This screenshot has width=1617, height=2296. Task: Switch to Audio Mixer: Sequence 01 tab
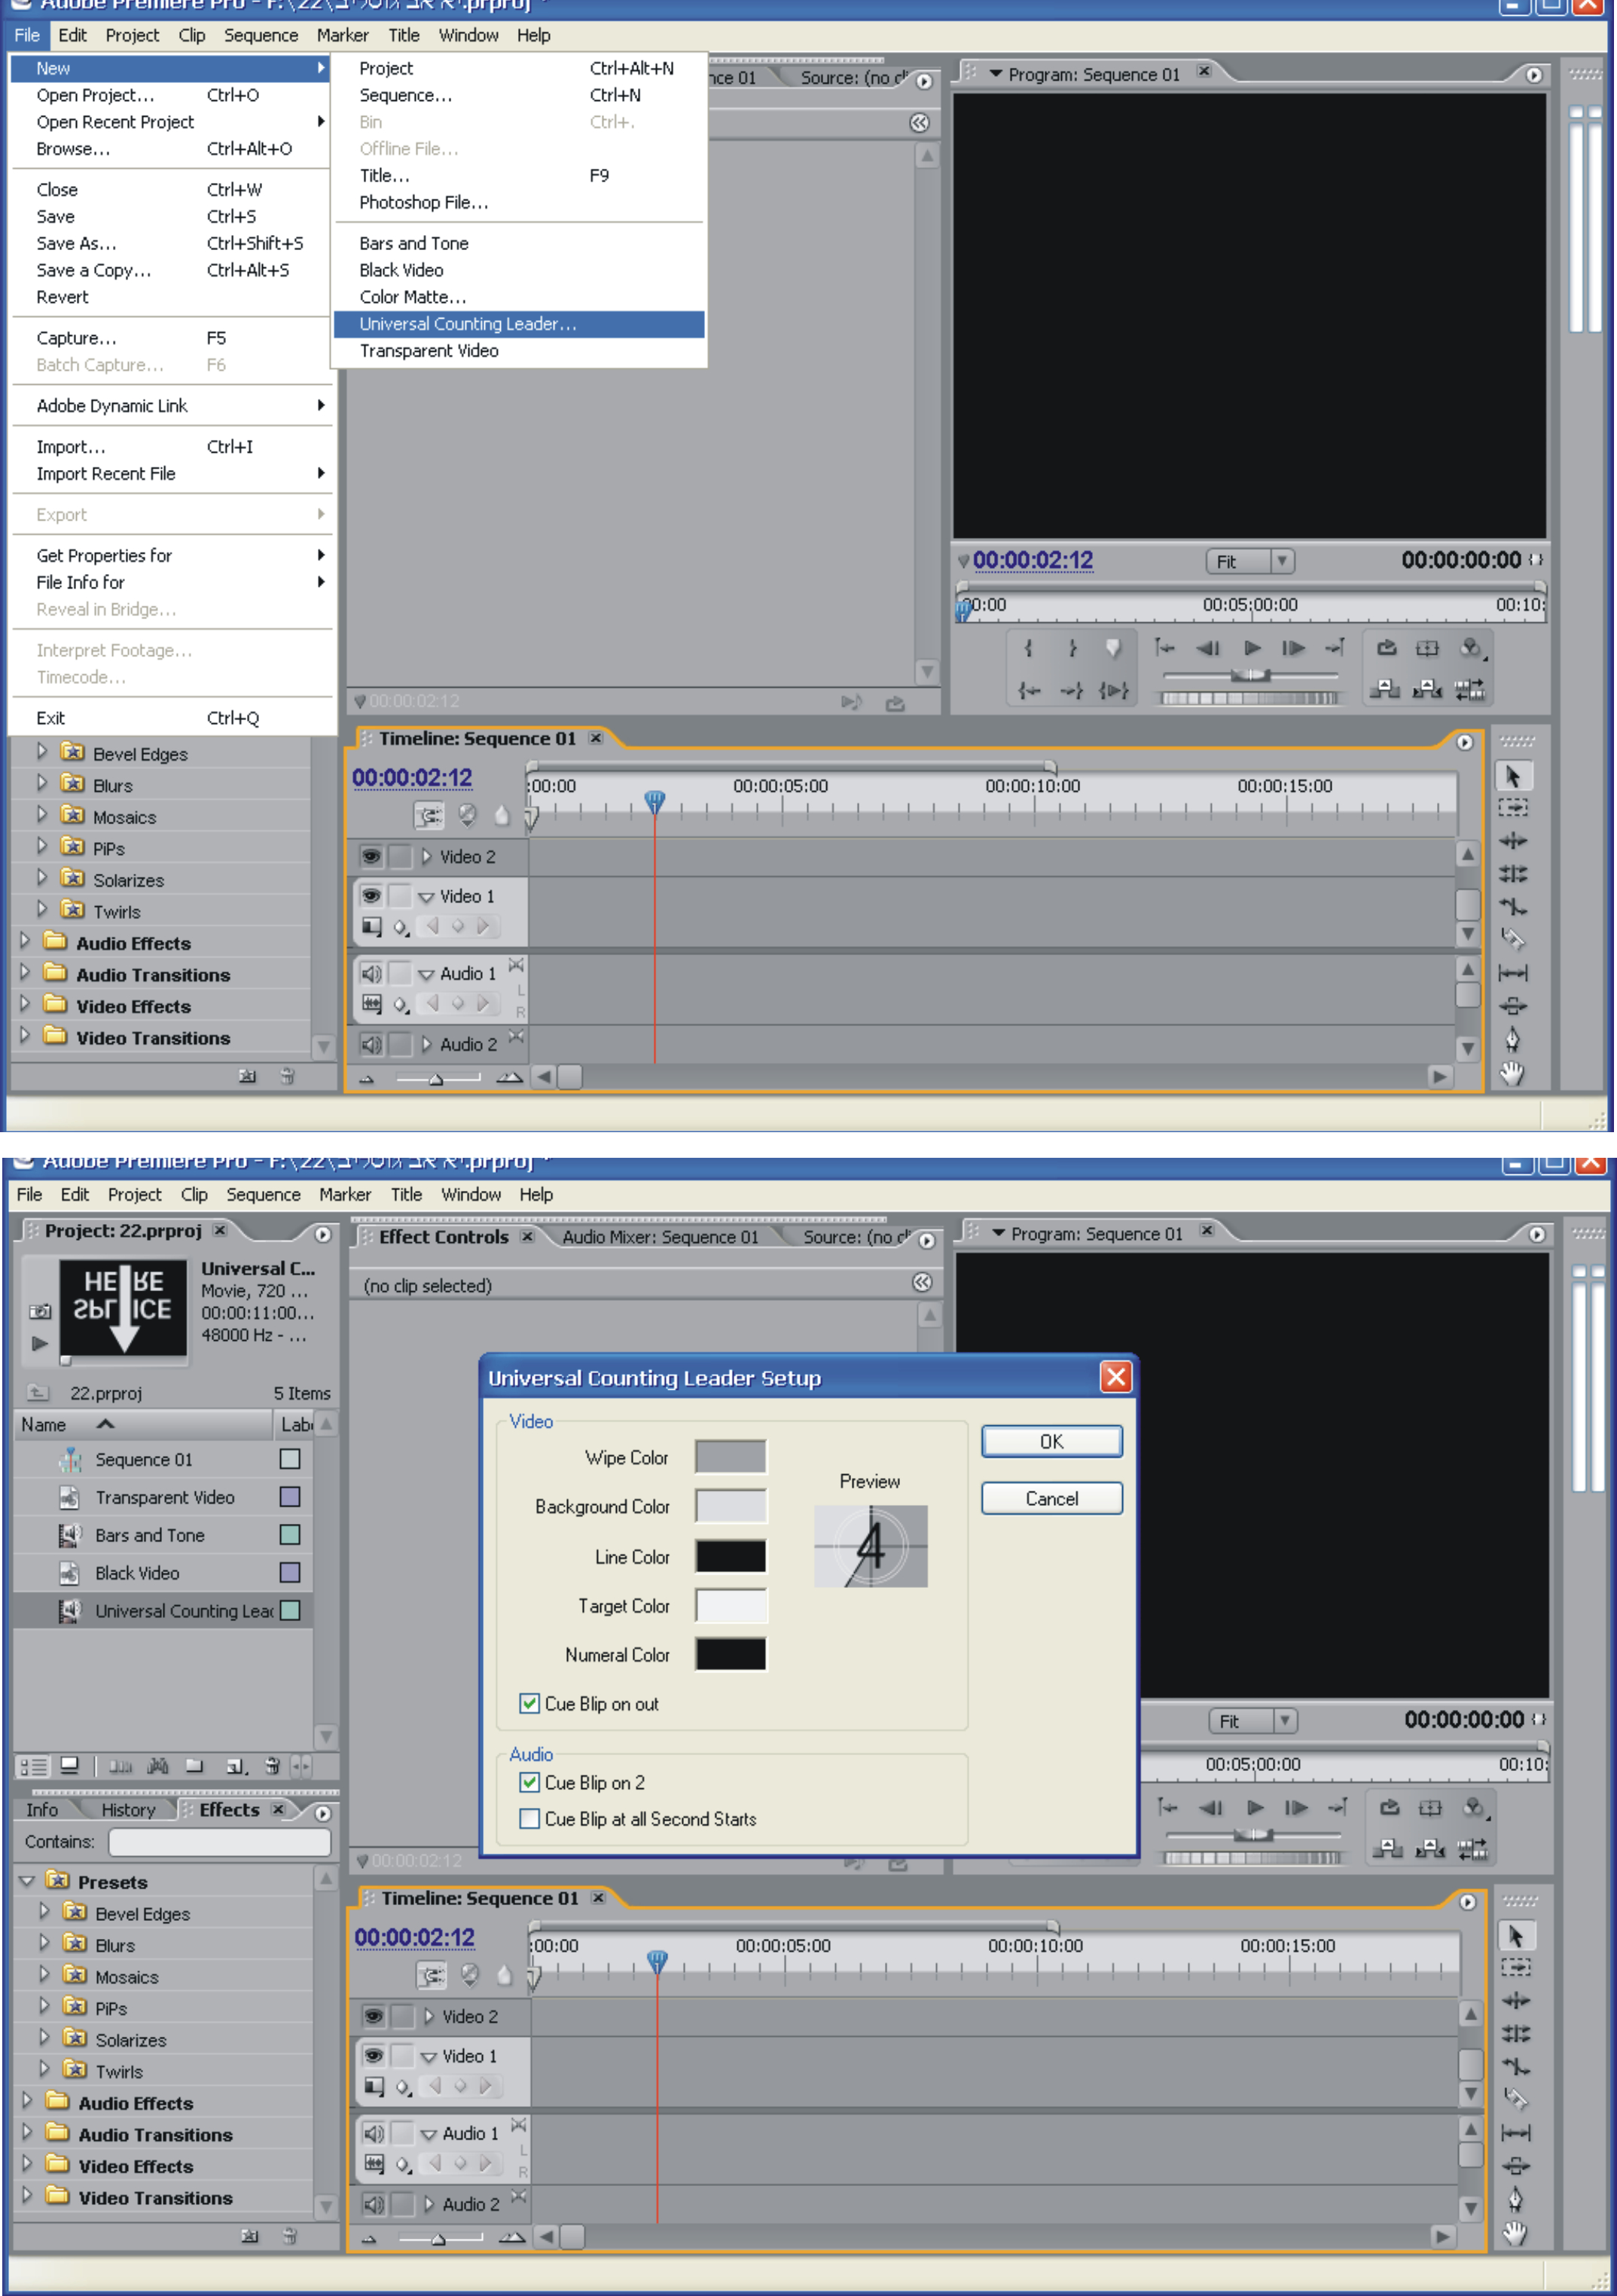tap(660, 1237)
